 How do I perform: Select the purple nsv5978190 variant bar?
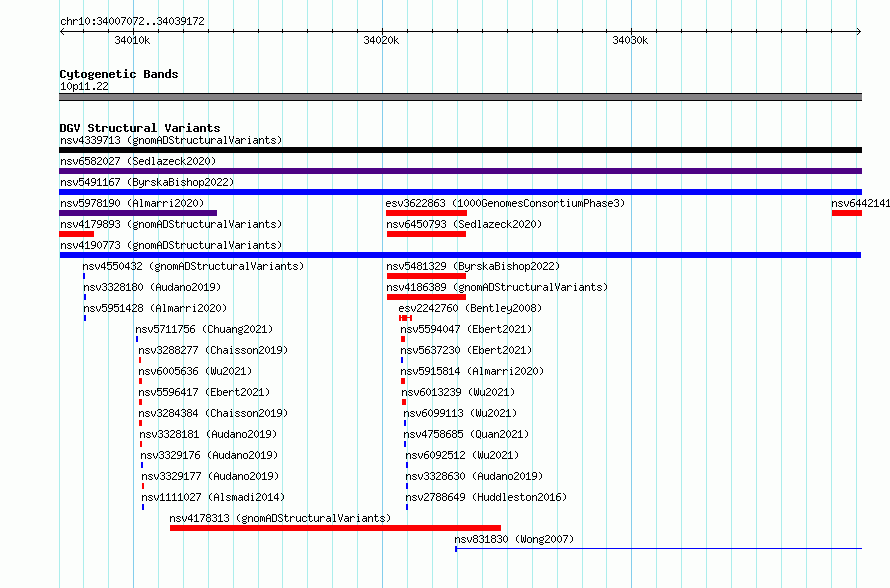coord(138,213)
